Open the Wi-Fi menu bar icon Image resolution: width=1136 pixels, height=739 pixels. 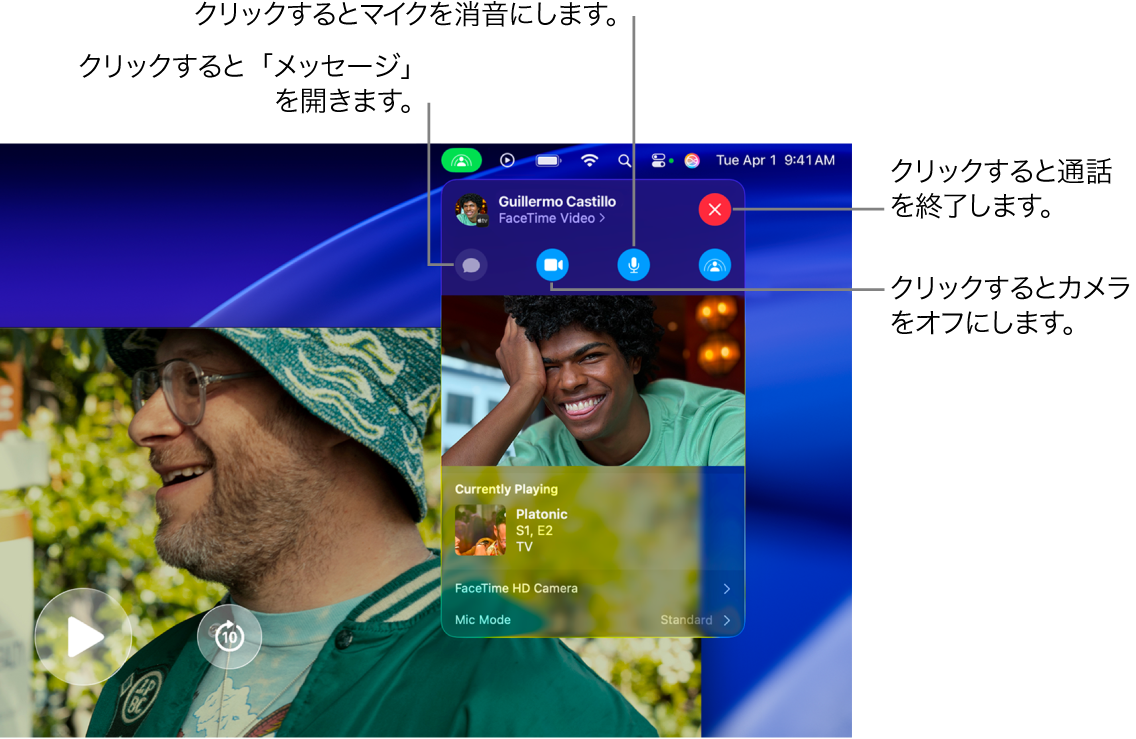pos(590,160)
